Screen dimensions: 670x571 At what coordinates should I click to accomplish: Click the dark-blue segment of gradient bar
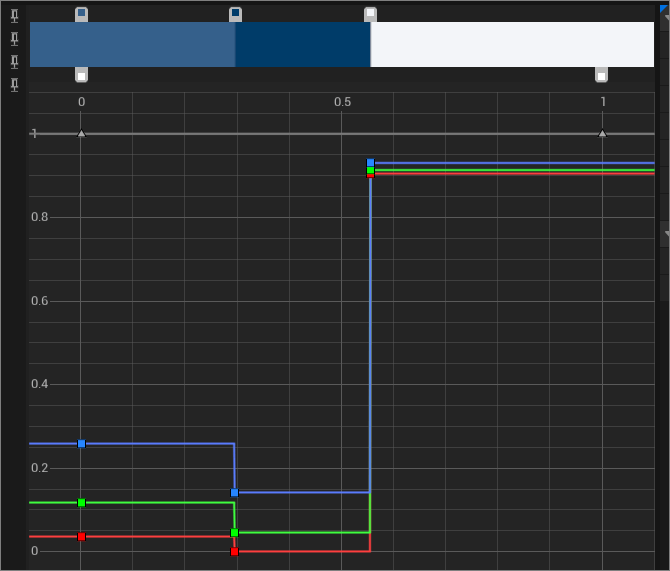click(x=303, y=44)
